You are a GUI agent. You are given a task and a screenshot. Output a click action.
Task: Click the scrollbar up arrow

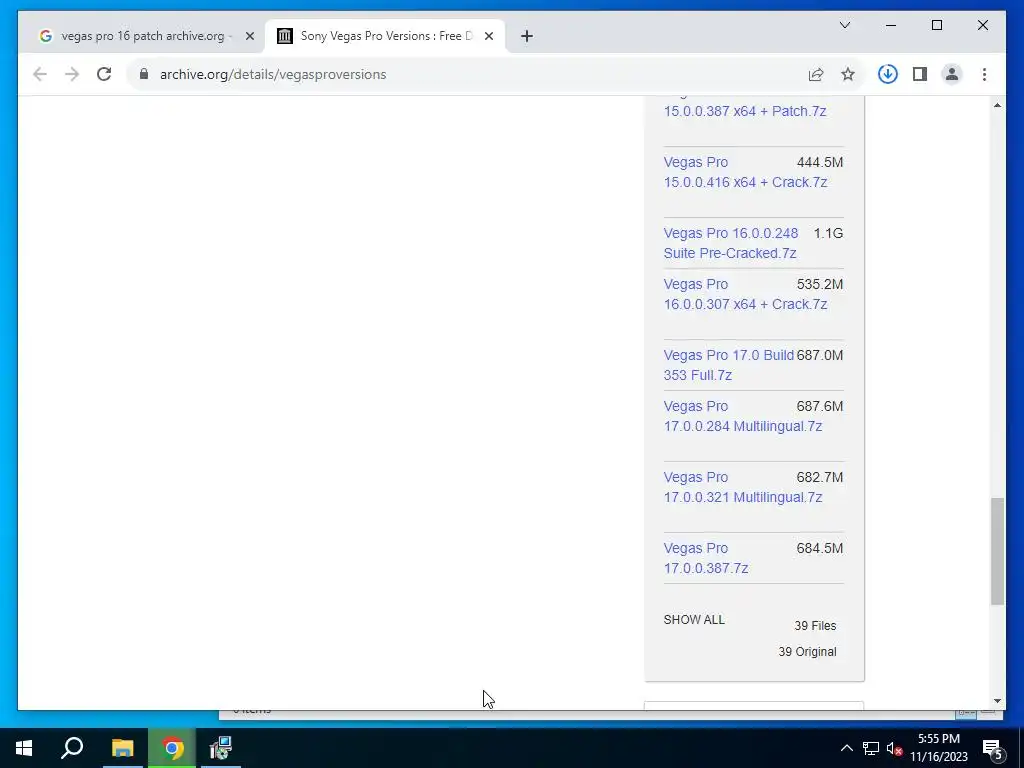point(997,105)
